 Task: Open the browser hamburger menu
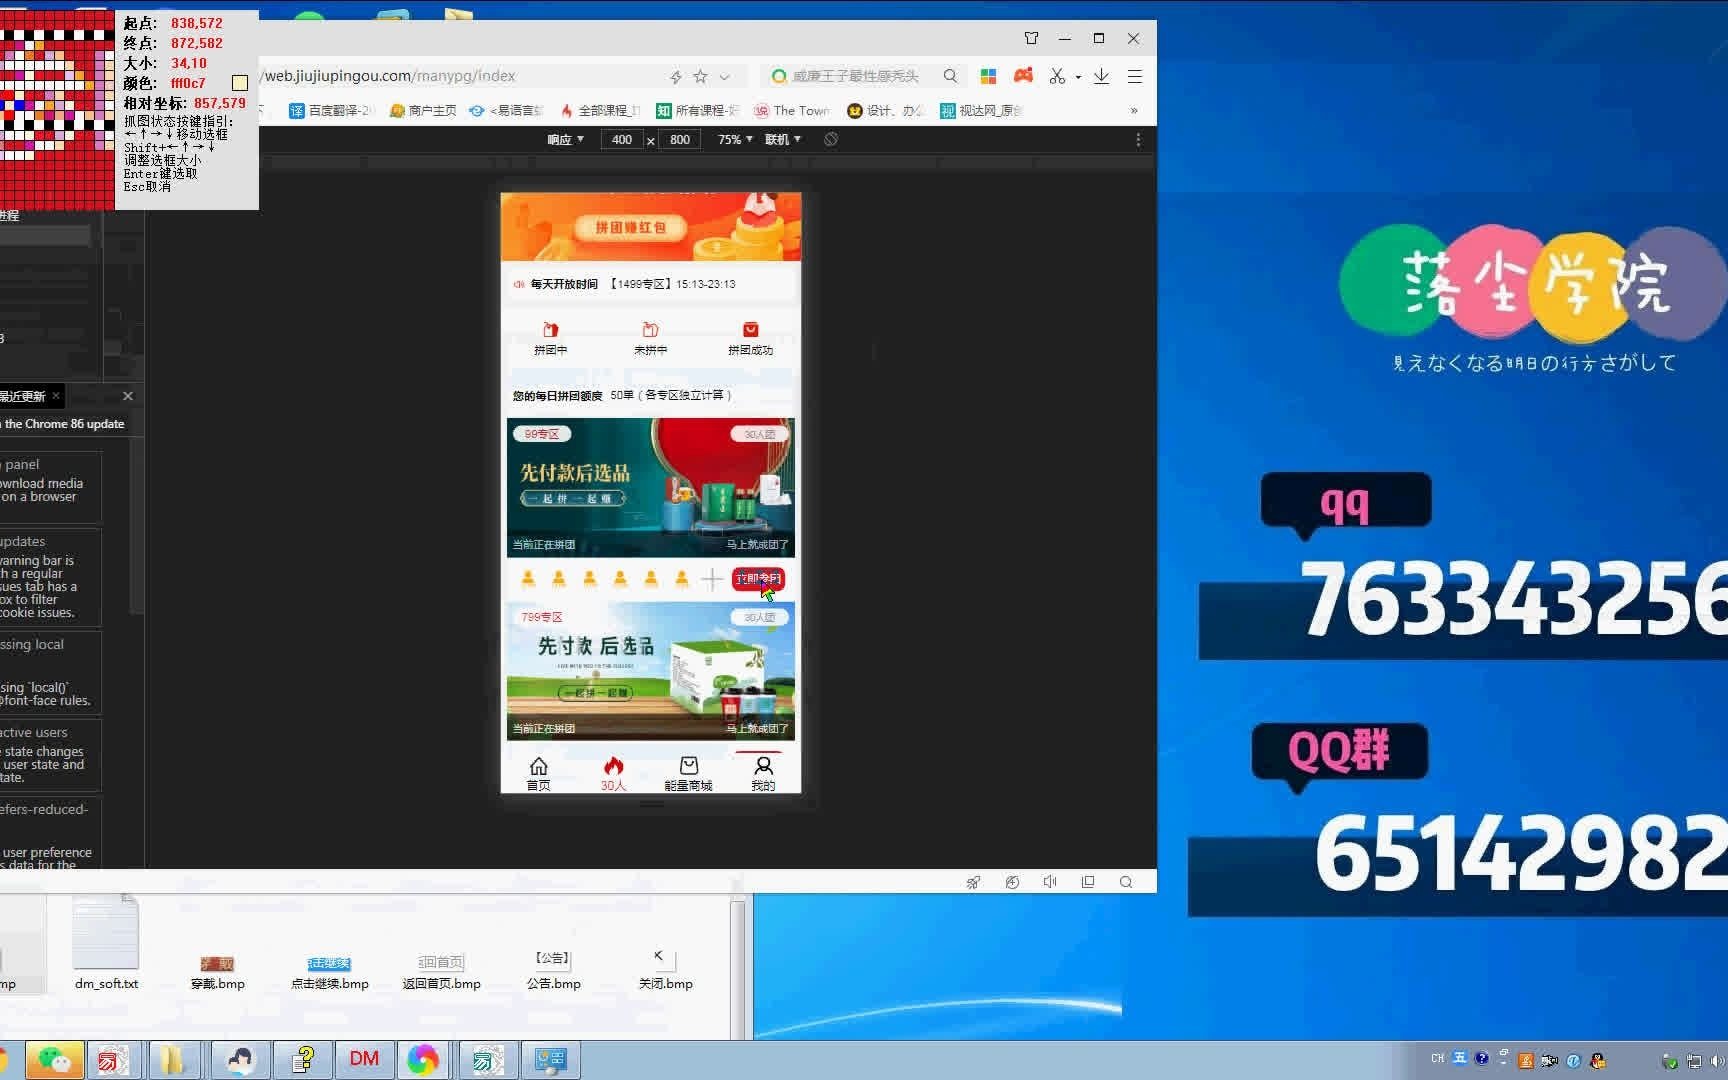[1135, 76]
